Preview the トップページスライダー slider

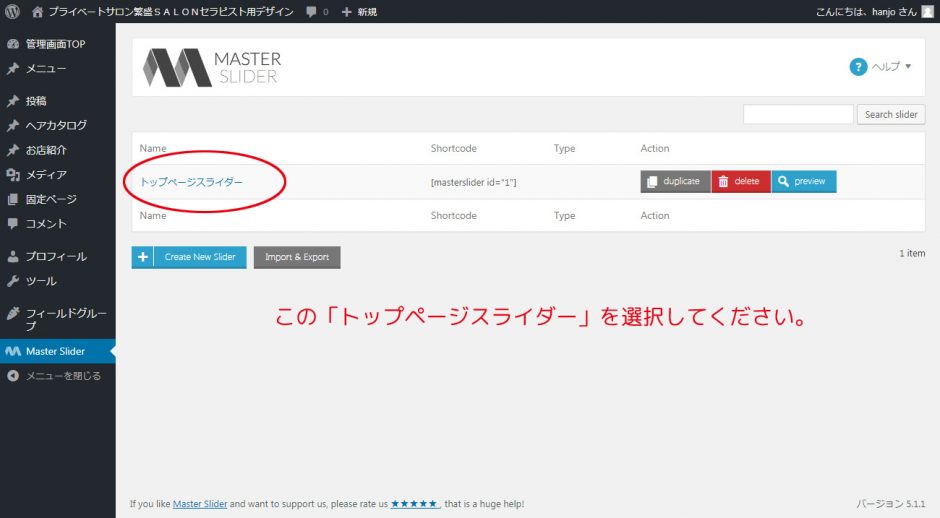(x=803, y=181)
